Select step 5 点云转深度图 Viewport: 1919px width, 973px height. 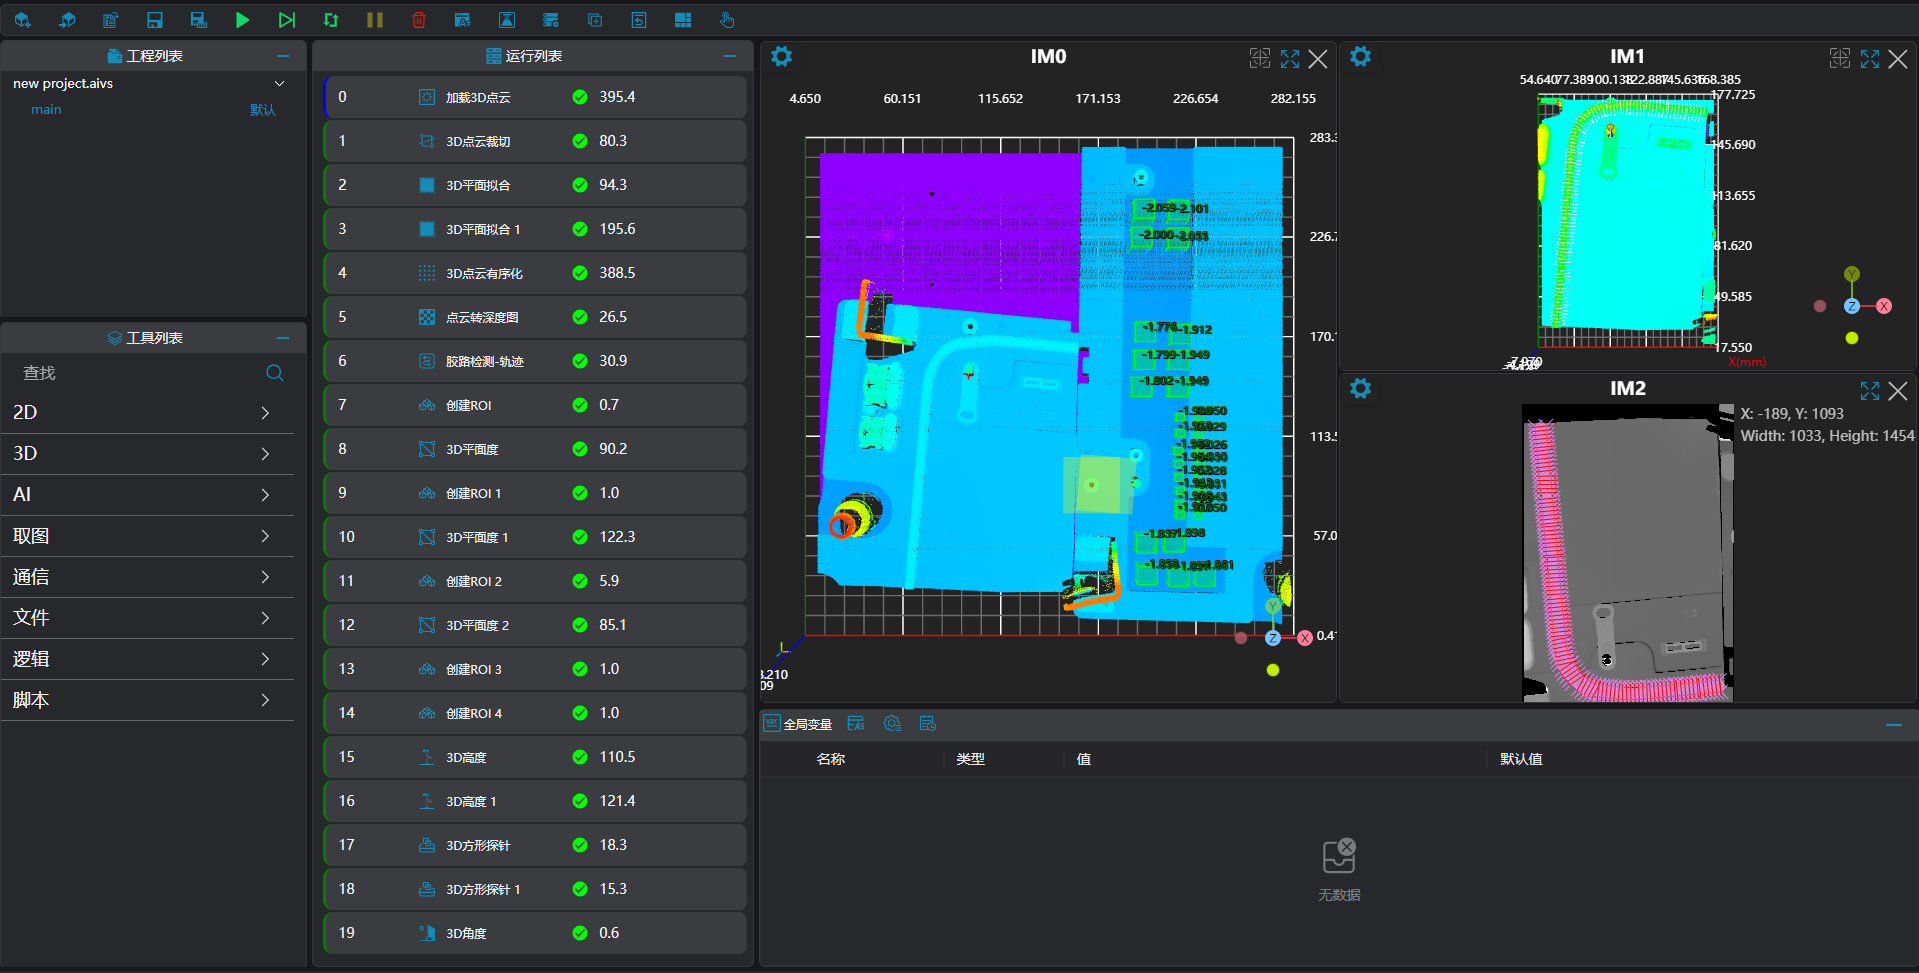[536, 317]
